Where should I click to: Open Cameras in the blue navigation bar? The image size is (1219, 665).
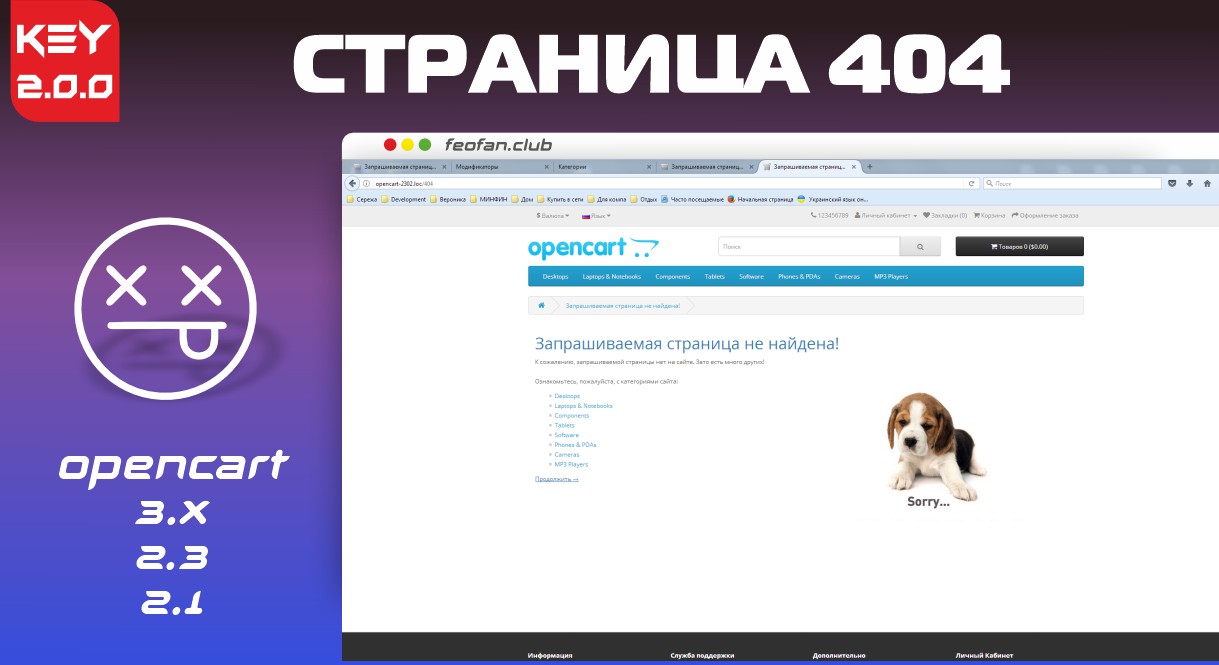pos(847,276)
